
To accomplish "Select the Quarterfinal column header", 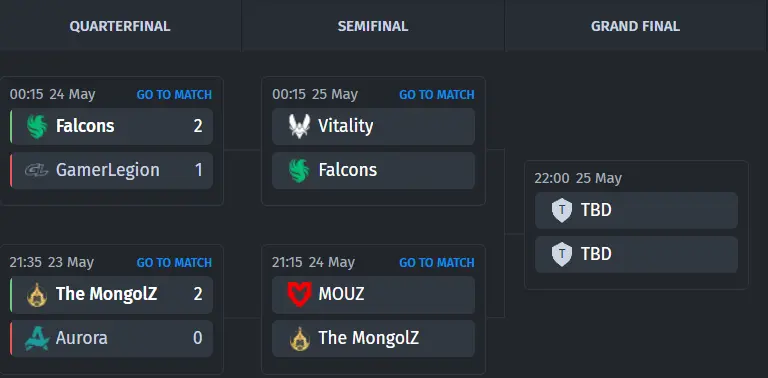I will pos(120,26).
